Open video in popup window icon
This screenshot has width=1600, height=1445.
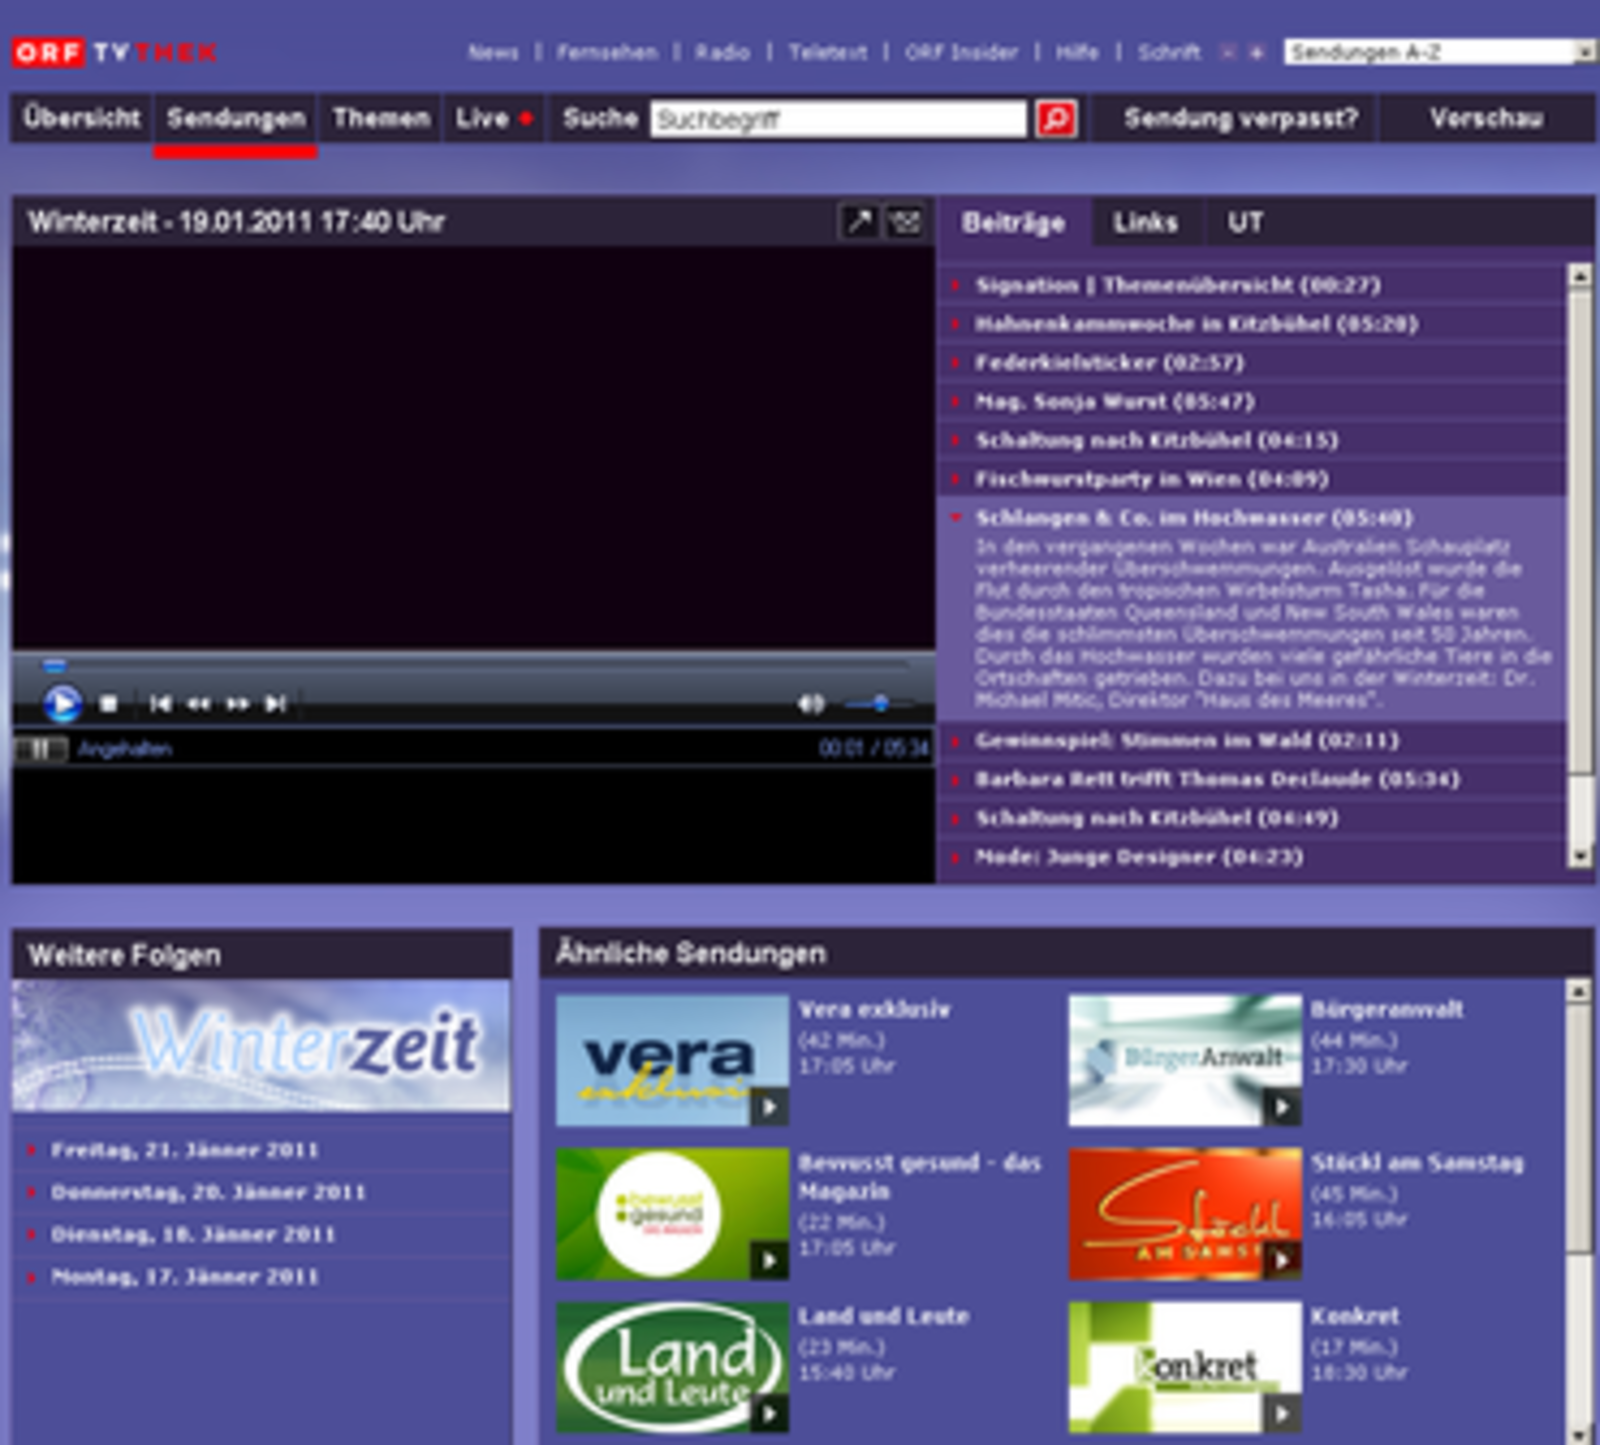tap(859, 221)
